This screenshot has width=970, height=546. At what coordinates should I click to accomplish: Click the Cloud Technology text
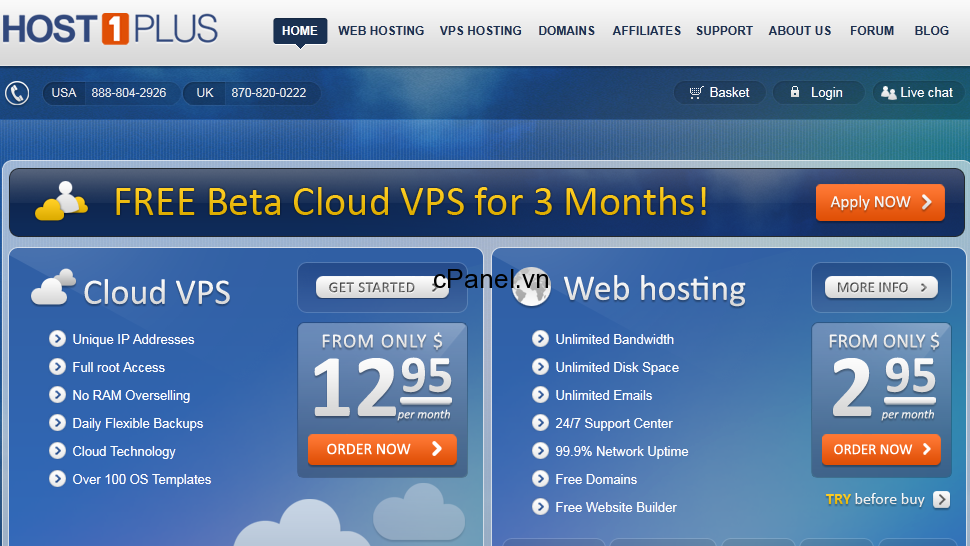(124, 451)
